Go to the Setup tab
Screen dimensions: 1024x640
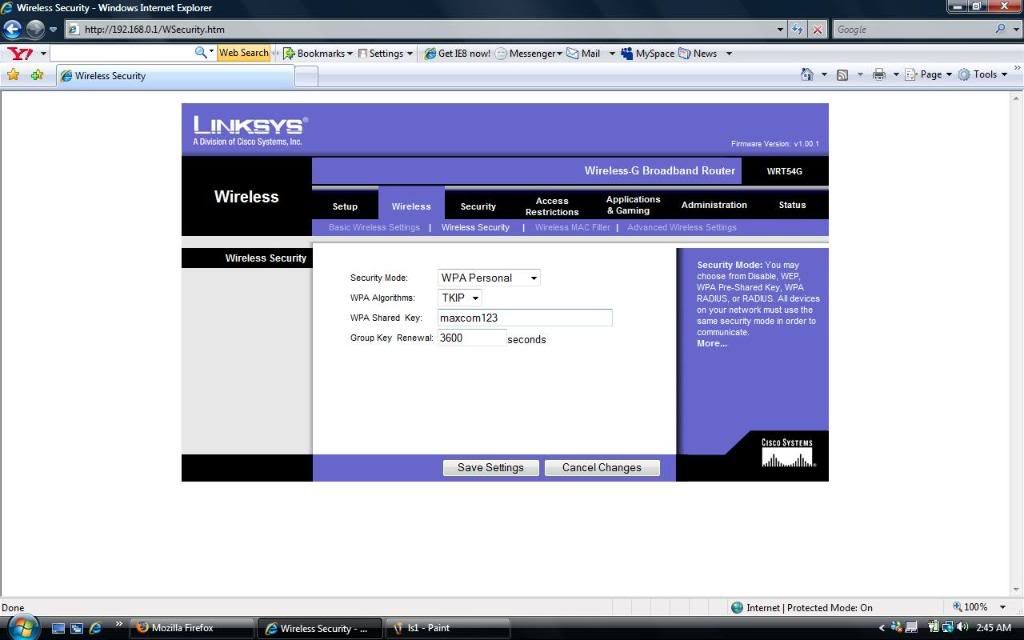[x=345, y=206]
